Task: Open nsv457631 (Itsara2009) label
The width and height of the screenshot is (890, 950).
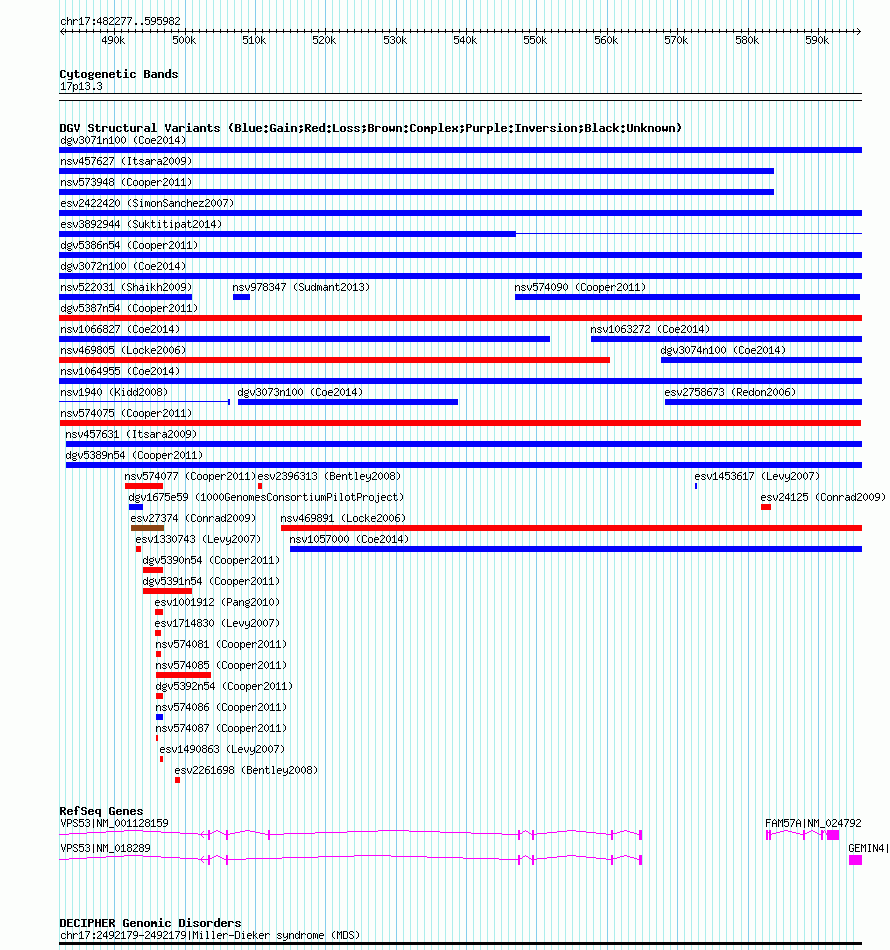Action: [x=131, y=434]
